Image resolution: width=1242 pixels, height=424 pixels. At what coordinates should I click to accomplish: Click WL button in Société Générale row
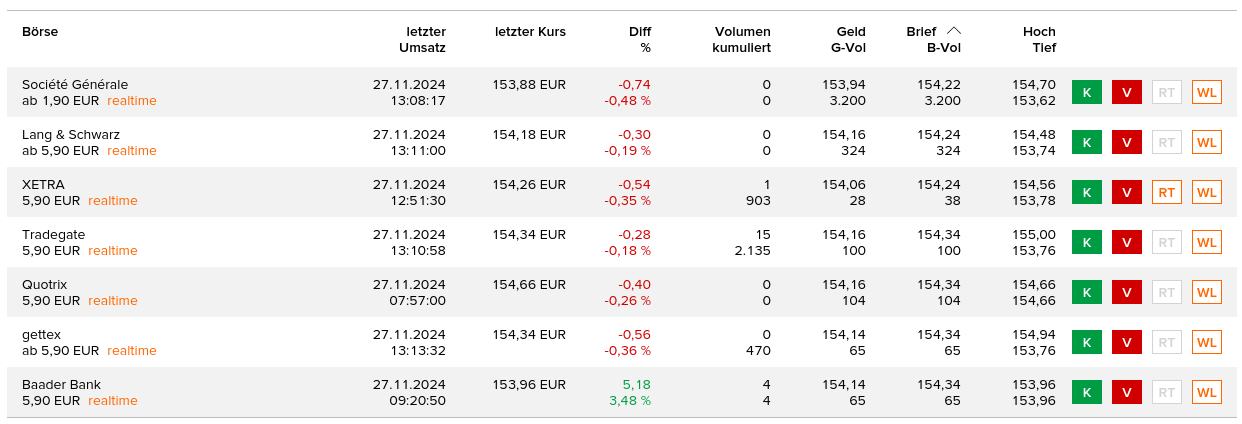(x=1207, y=92)
